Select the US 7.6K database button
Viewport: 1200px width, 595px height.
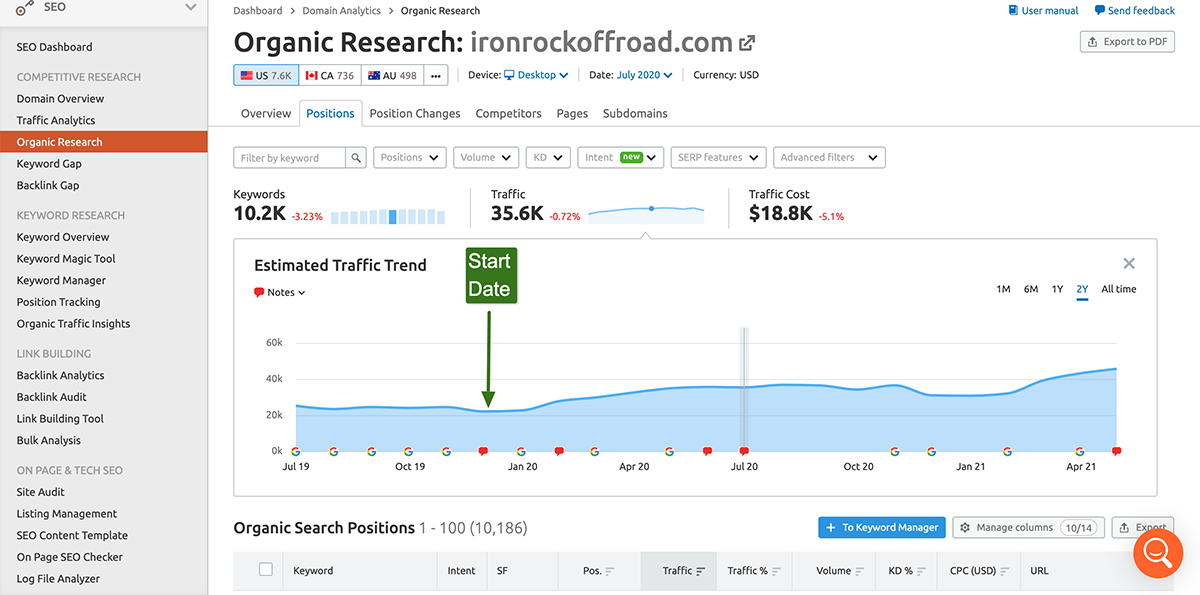pyautogui.click(x=265, y=75)
